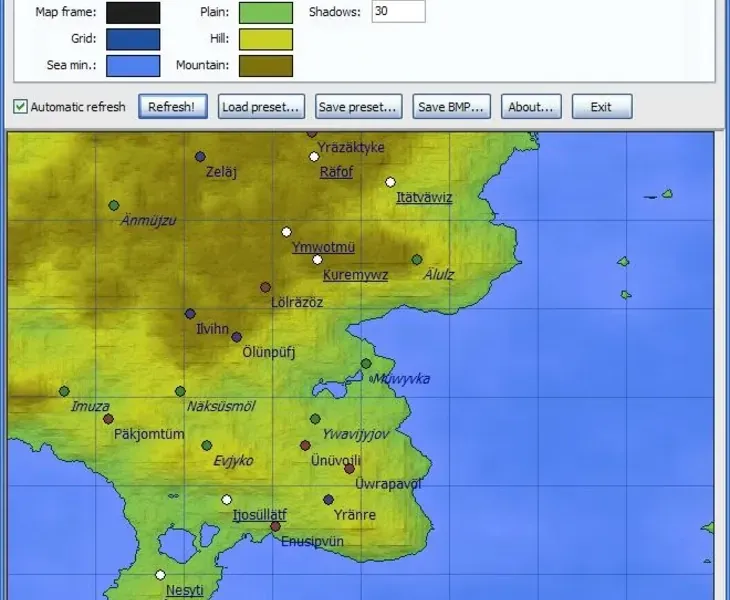The width and height of the screenshot is (730, 600).
Task: Click the italic Müwyvka label
Action: (402, 378)
